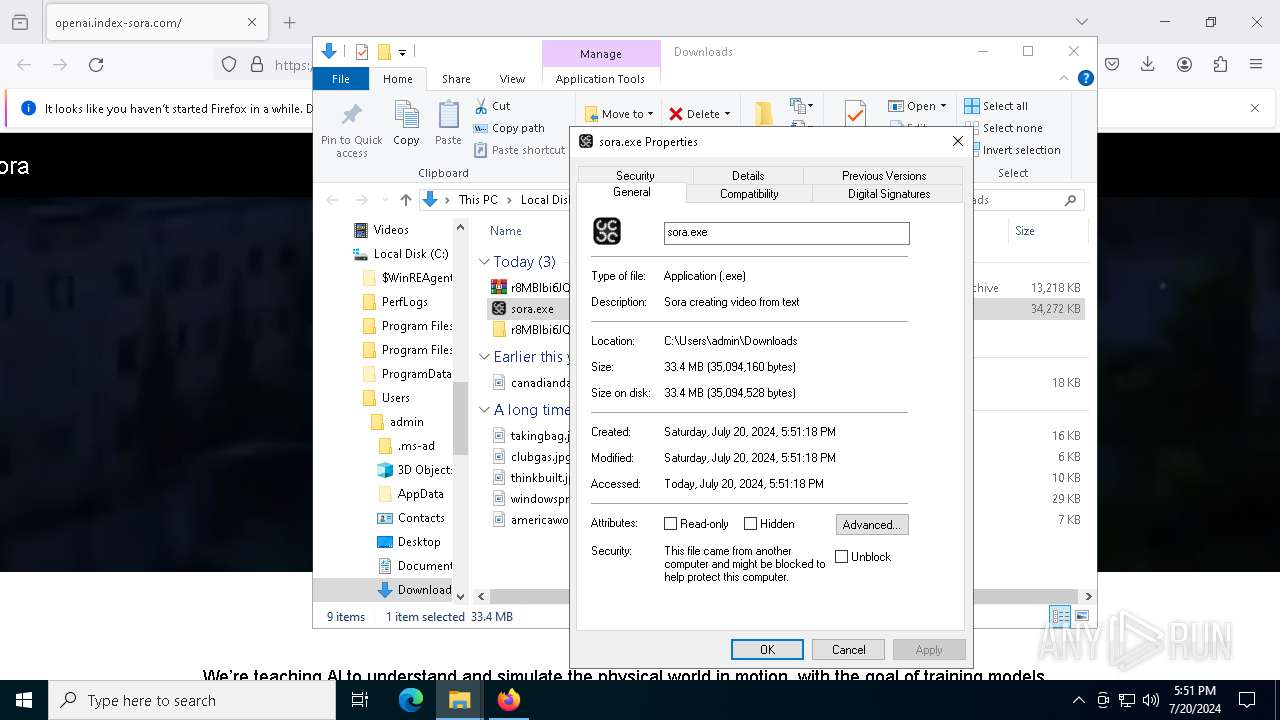Screen dimensions: 1280x720
Task: Select Desktop in navigation tree
Action: [x=418, y=542]
